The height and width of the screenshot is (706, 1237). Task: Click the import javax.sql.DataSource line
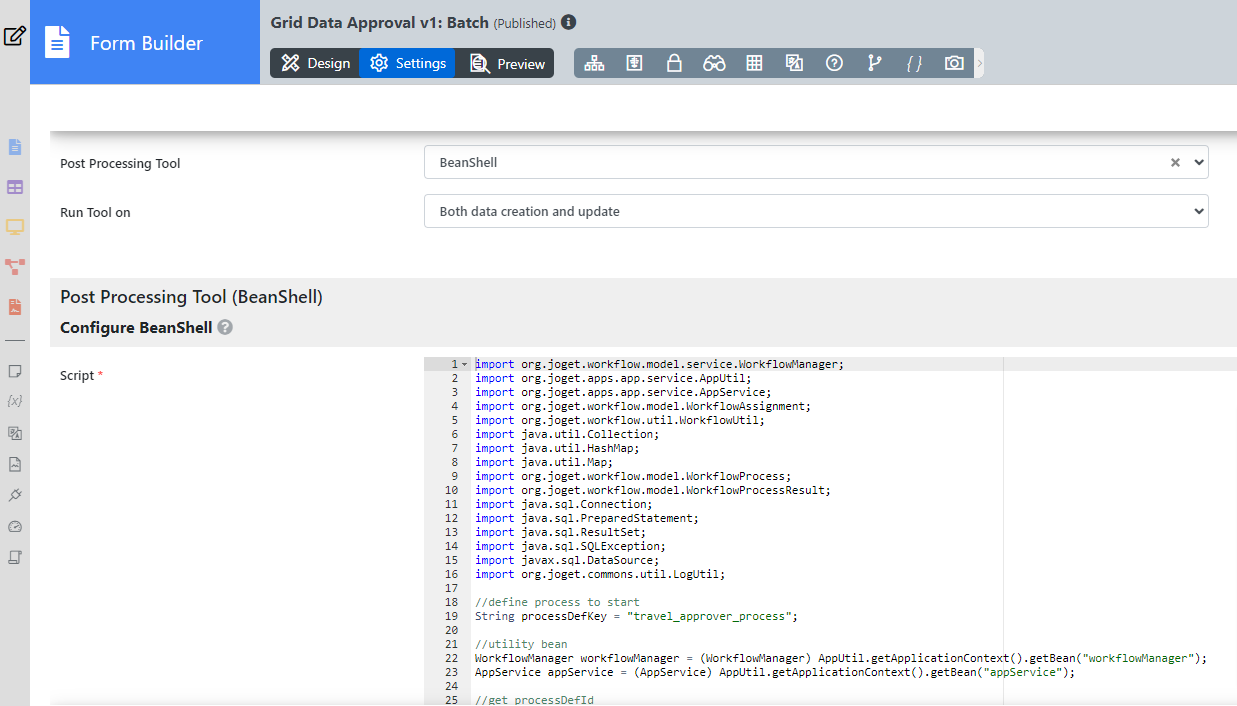[x=567, y=560]
